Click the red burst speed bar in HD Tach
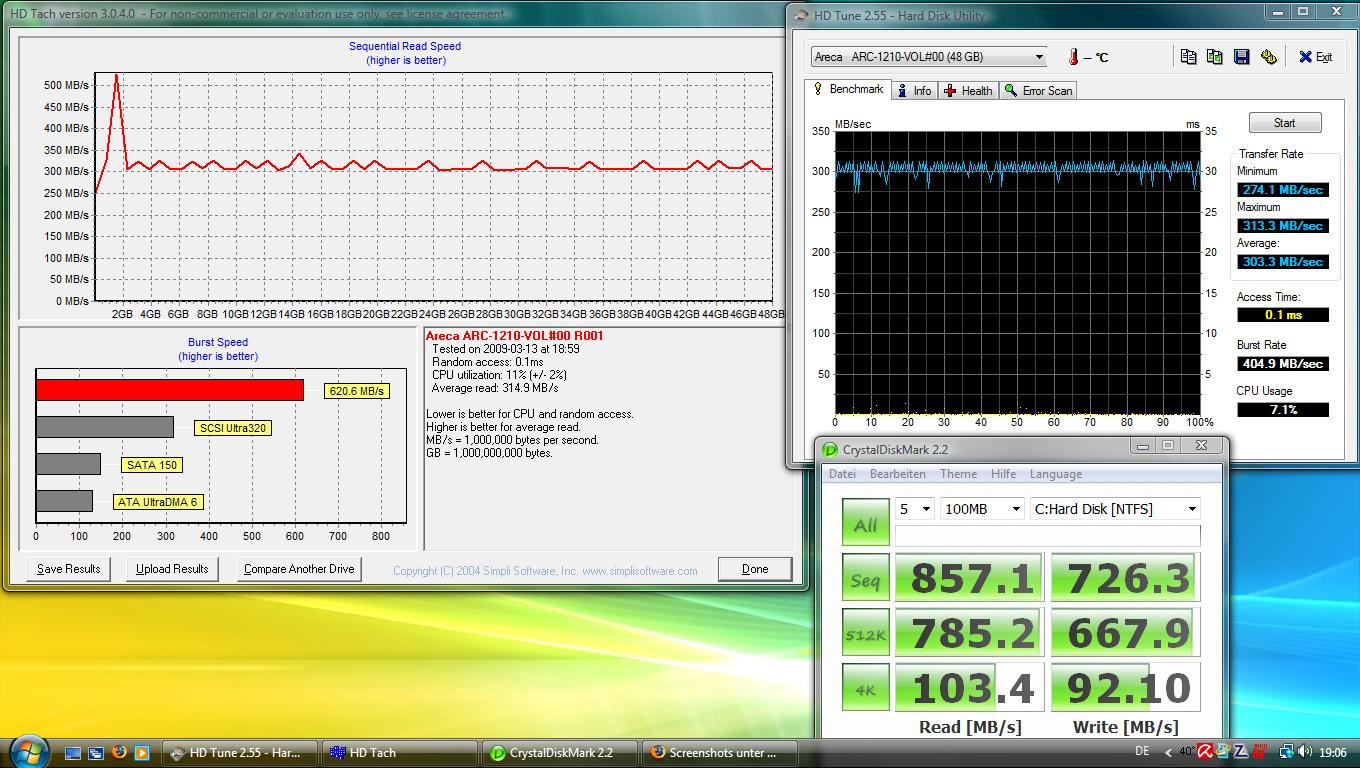 pyautogui.click(x=170, y=390)
